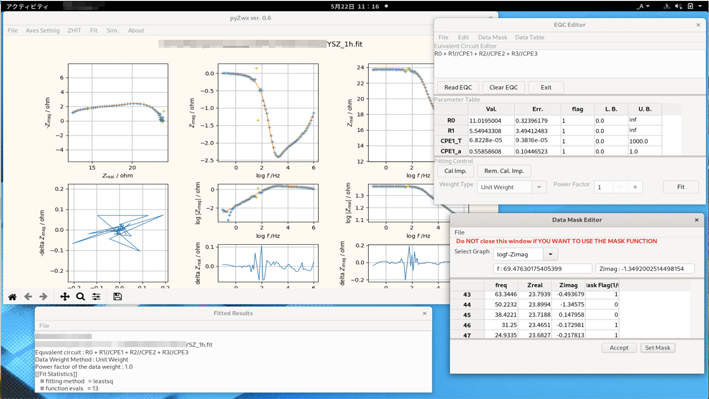Go back to previous plot view

tap(28, 297)
